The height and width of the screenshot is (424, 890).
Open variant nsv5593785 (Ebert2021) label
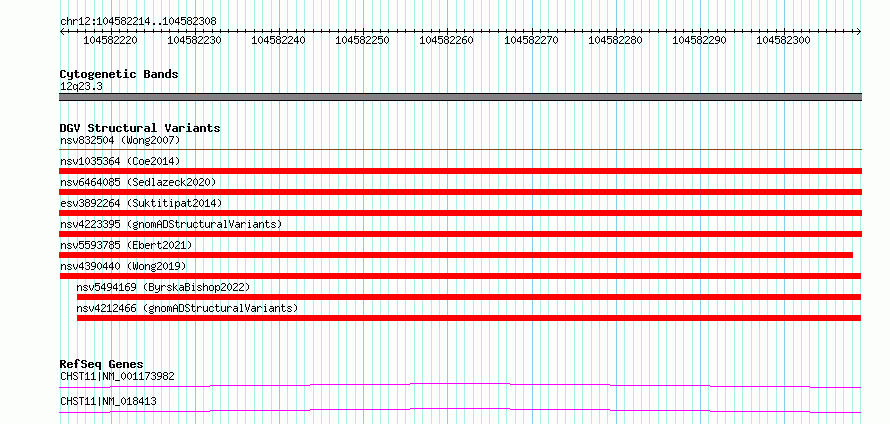tap(126, 245)
